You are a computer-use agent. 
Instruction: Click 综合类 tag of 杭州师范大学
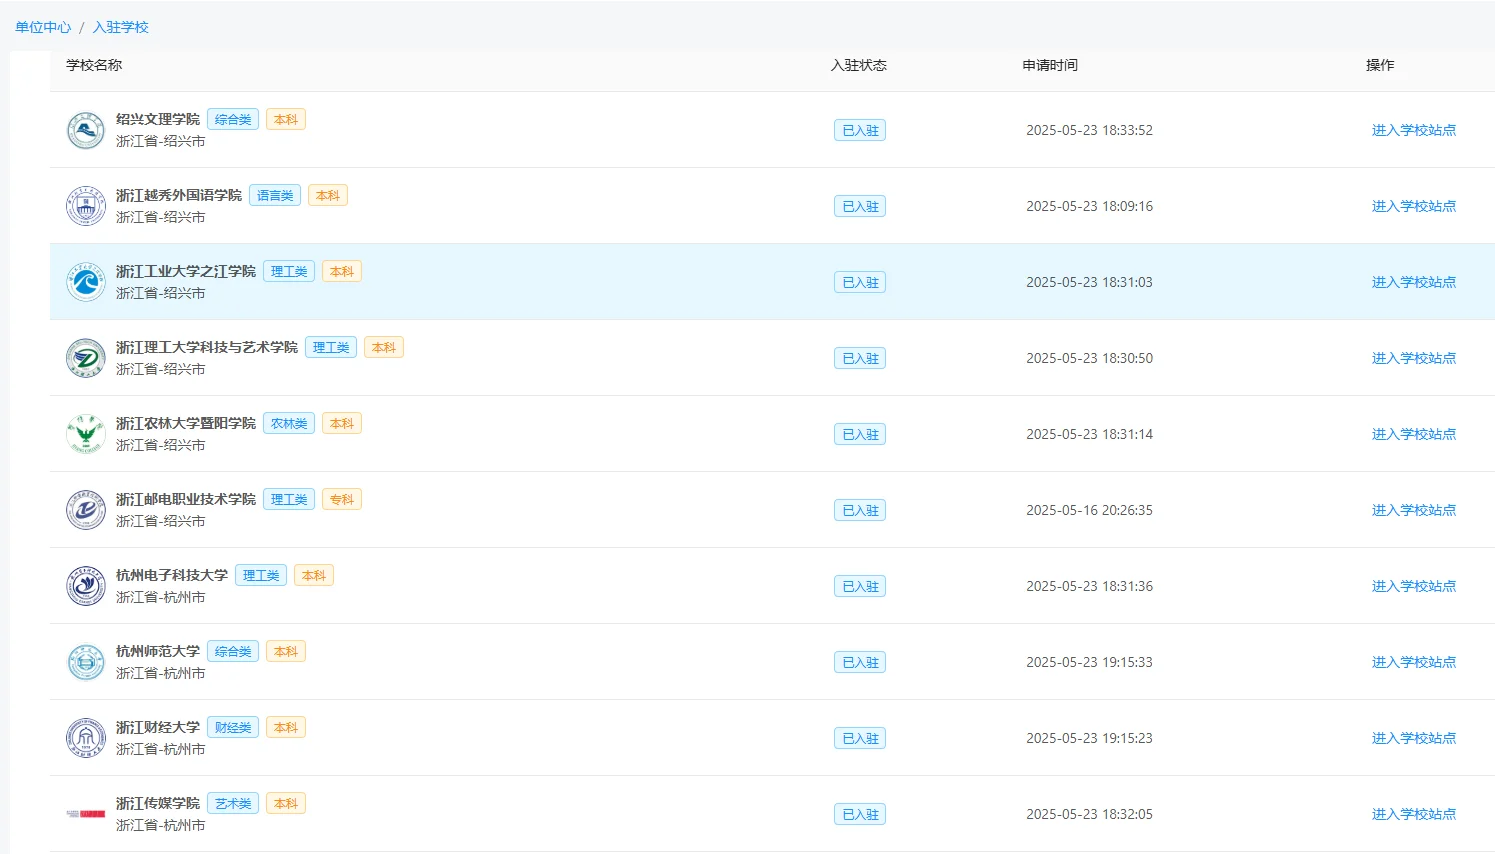pyautogui.click(x=233, y=651)
